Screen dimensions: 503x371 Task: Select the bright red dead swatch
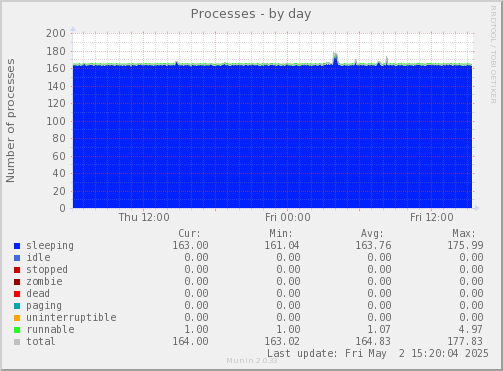click(x=17, y=294)
